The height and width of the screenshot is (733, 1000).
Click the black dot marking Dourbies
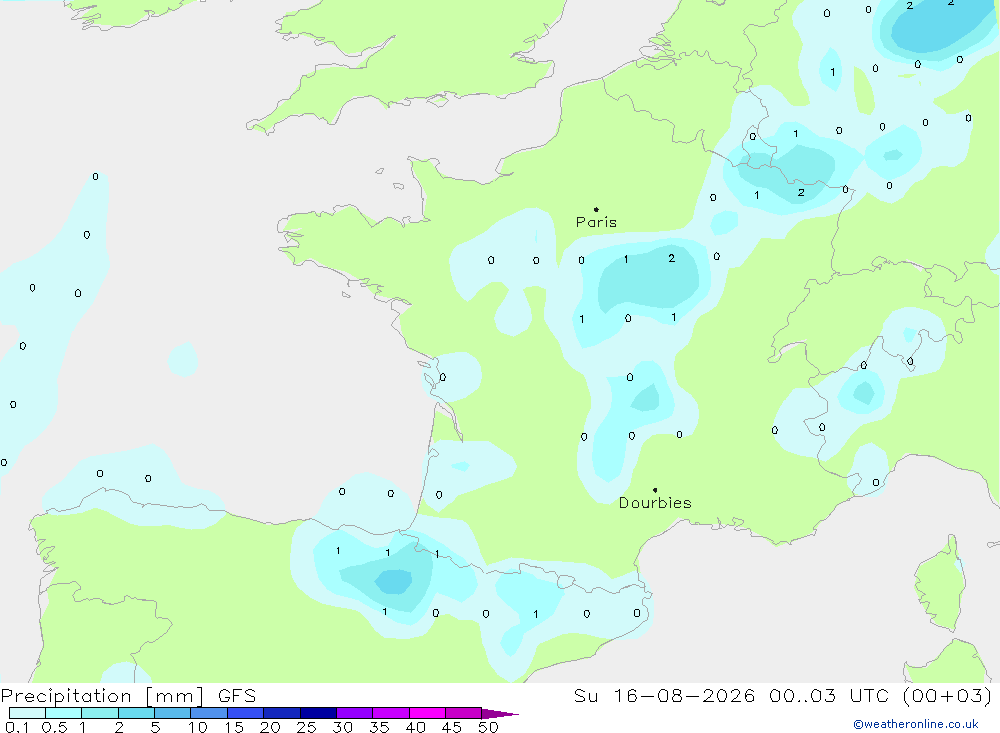click(655, 490)
